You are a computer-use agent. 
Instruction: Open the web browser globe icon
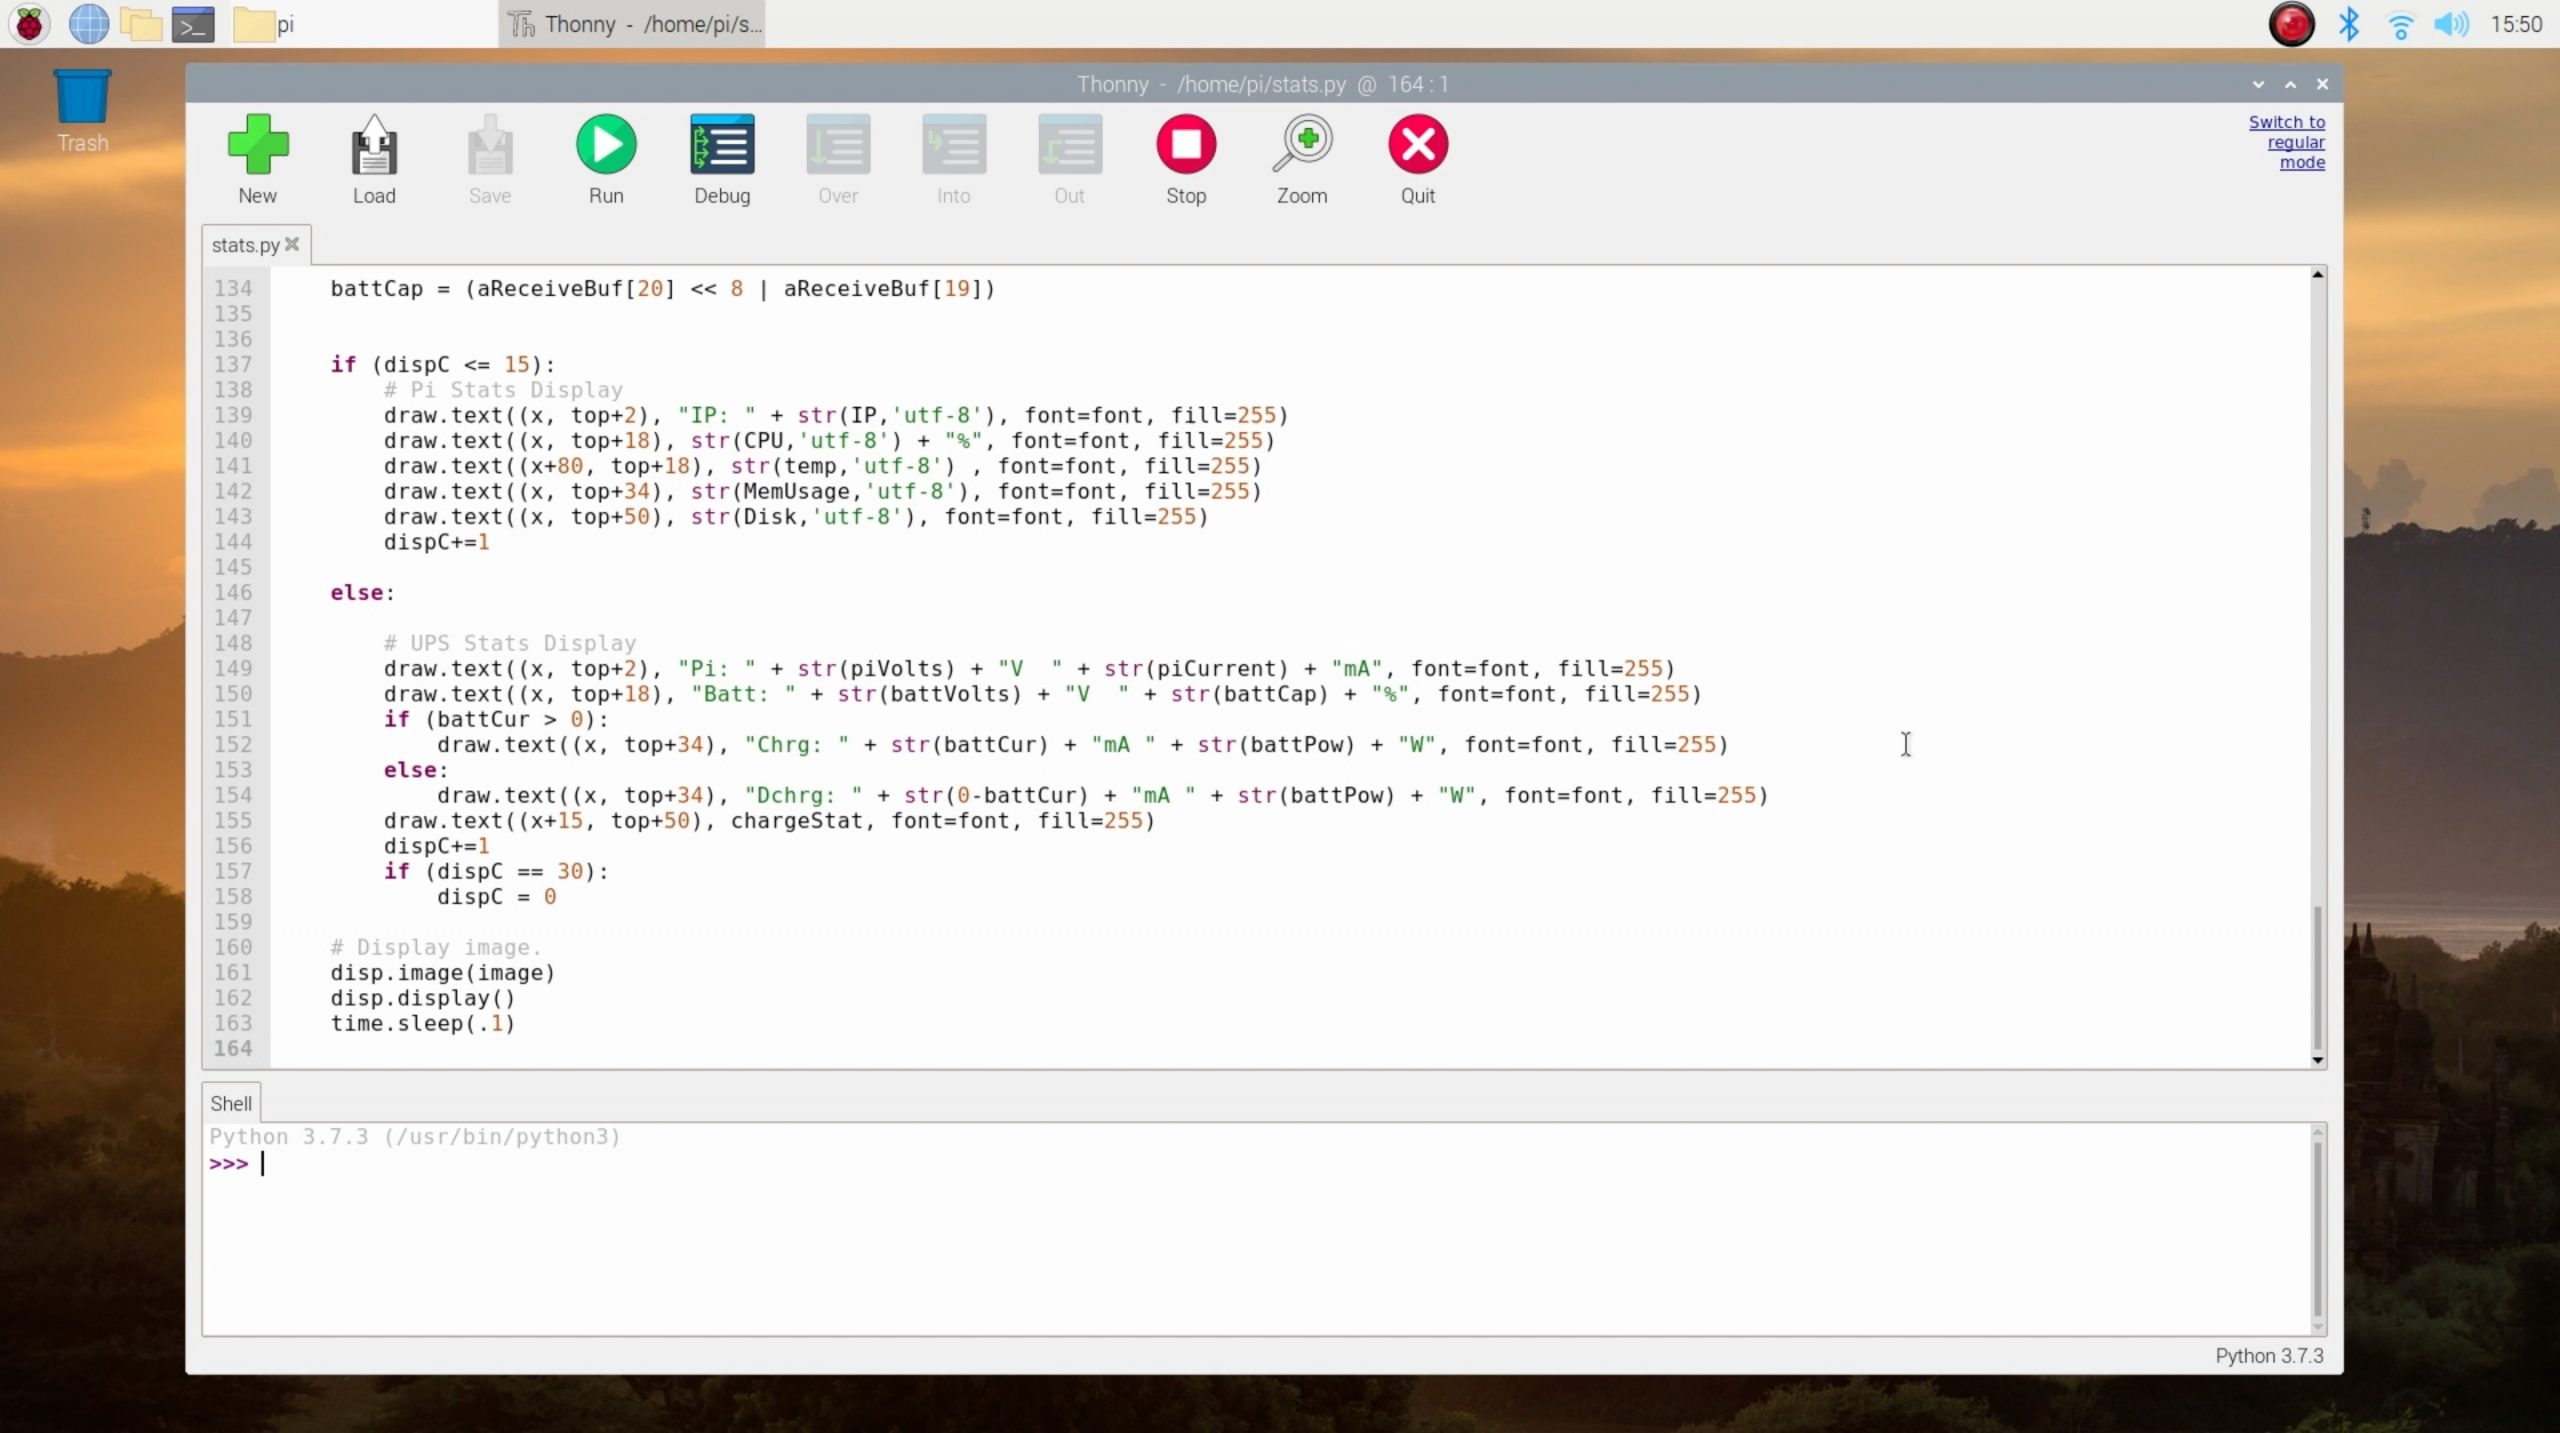pos(88,24)
